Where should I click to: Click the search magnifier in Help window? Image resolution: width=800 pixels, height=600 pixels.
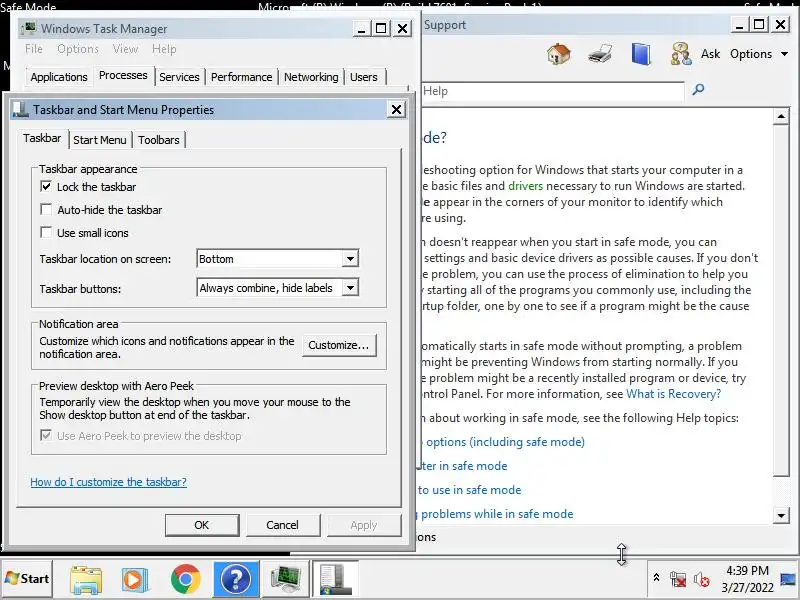(698, 90)
